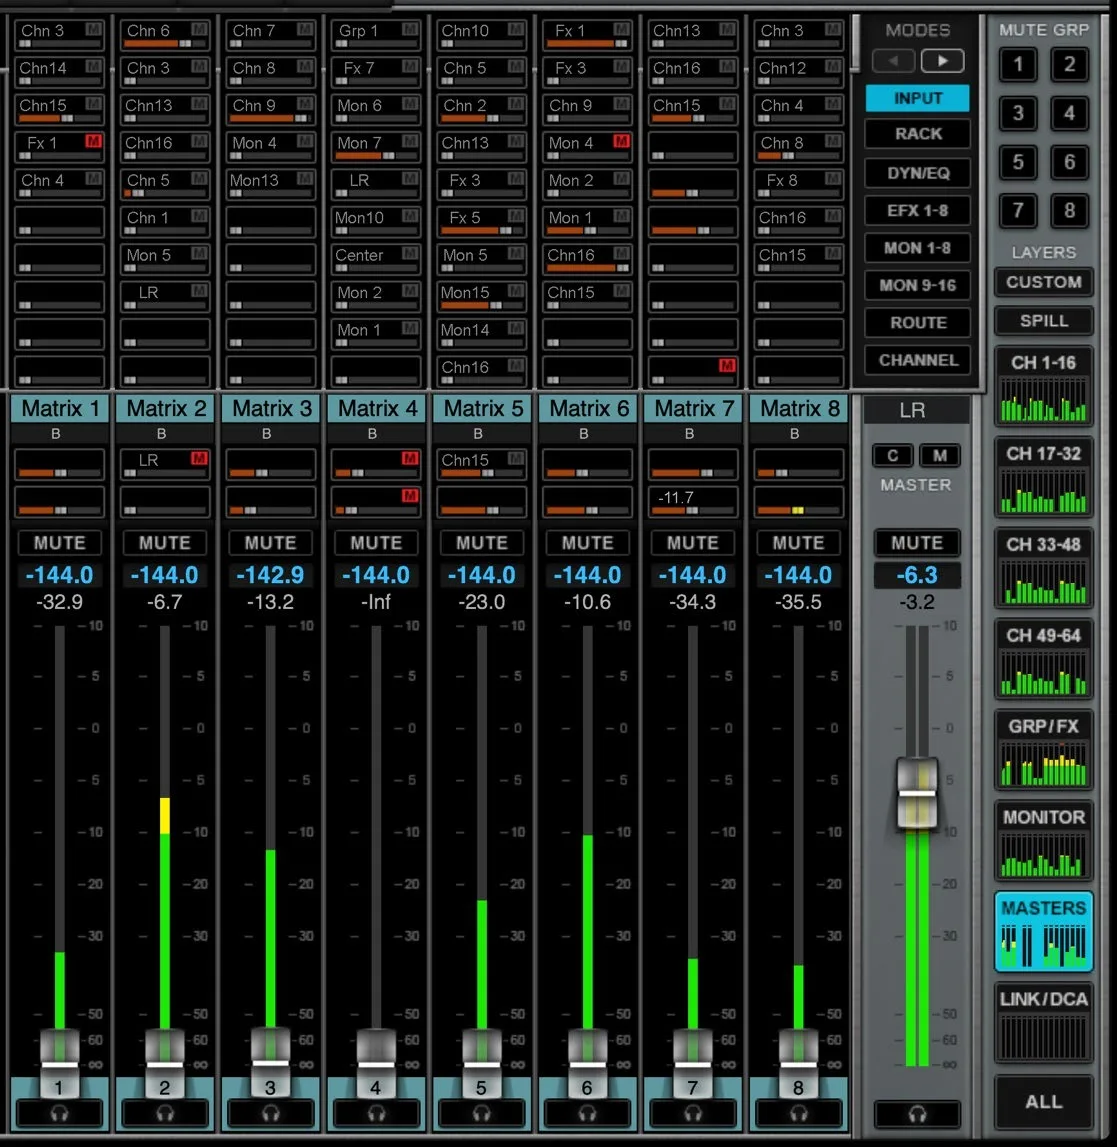Screen dimensions: 1117x1147
Task: Select the CHANNEL mode
Action: pos(918,360)
